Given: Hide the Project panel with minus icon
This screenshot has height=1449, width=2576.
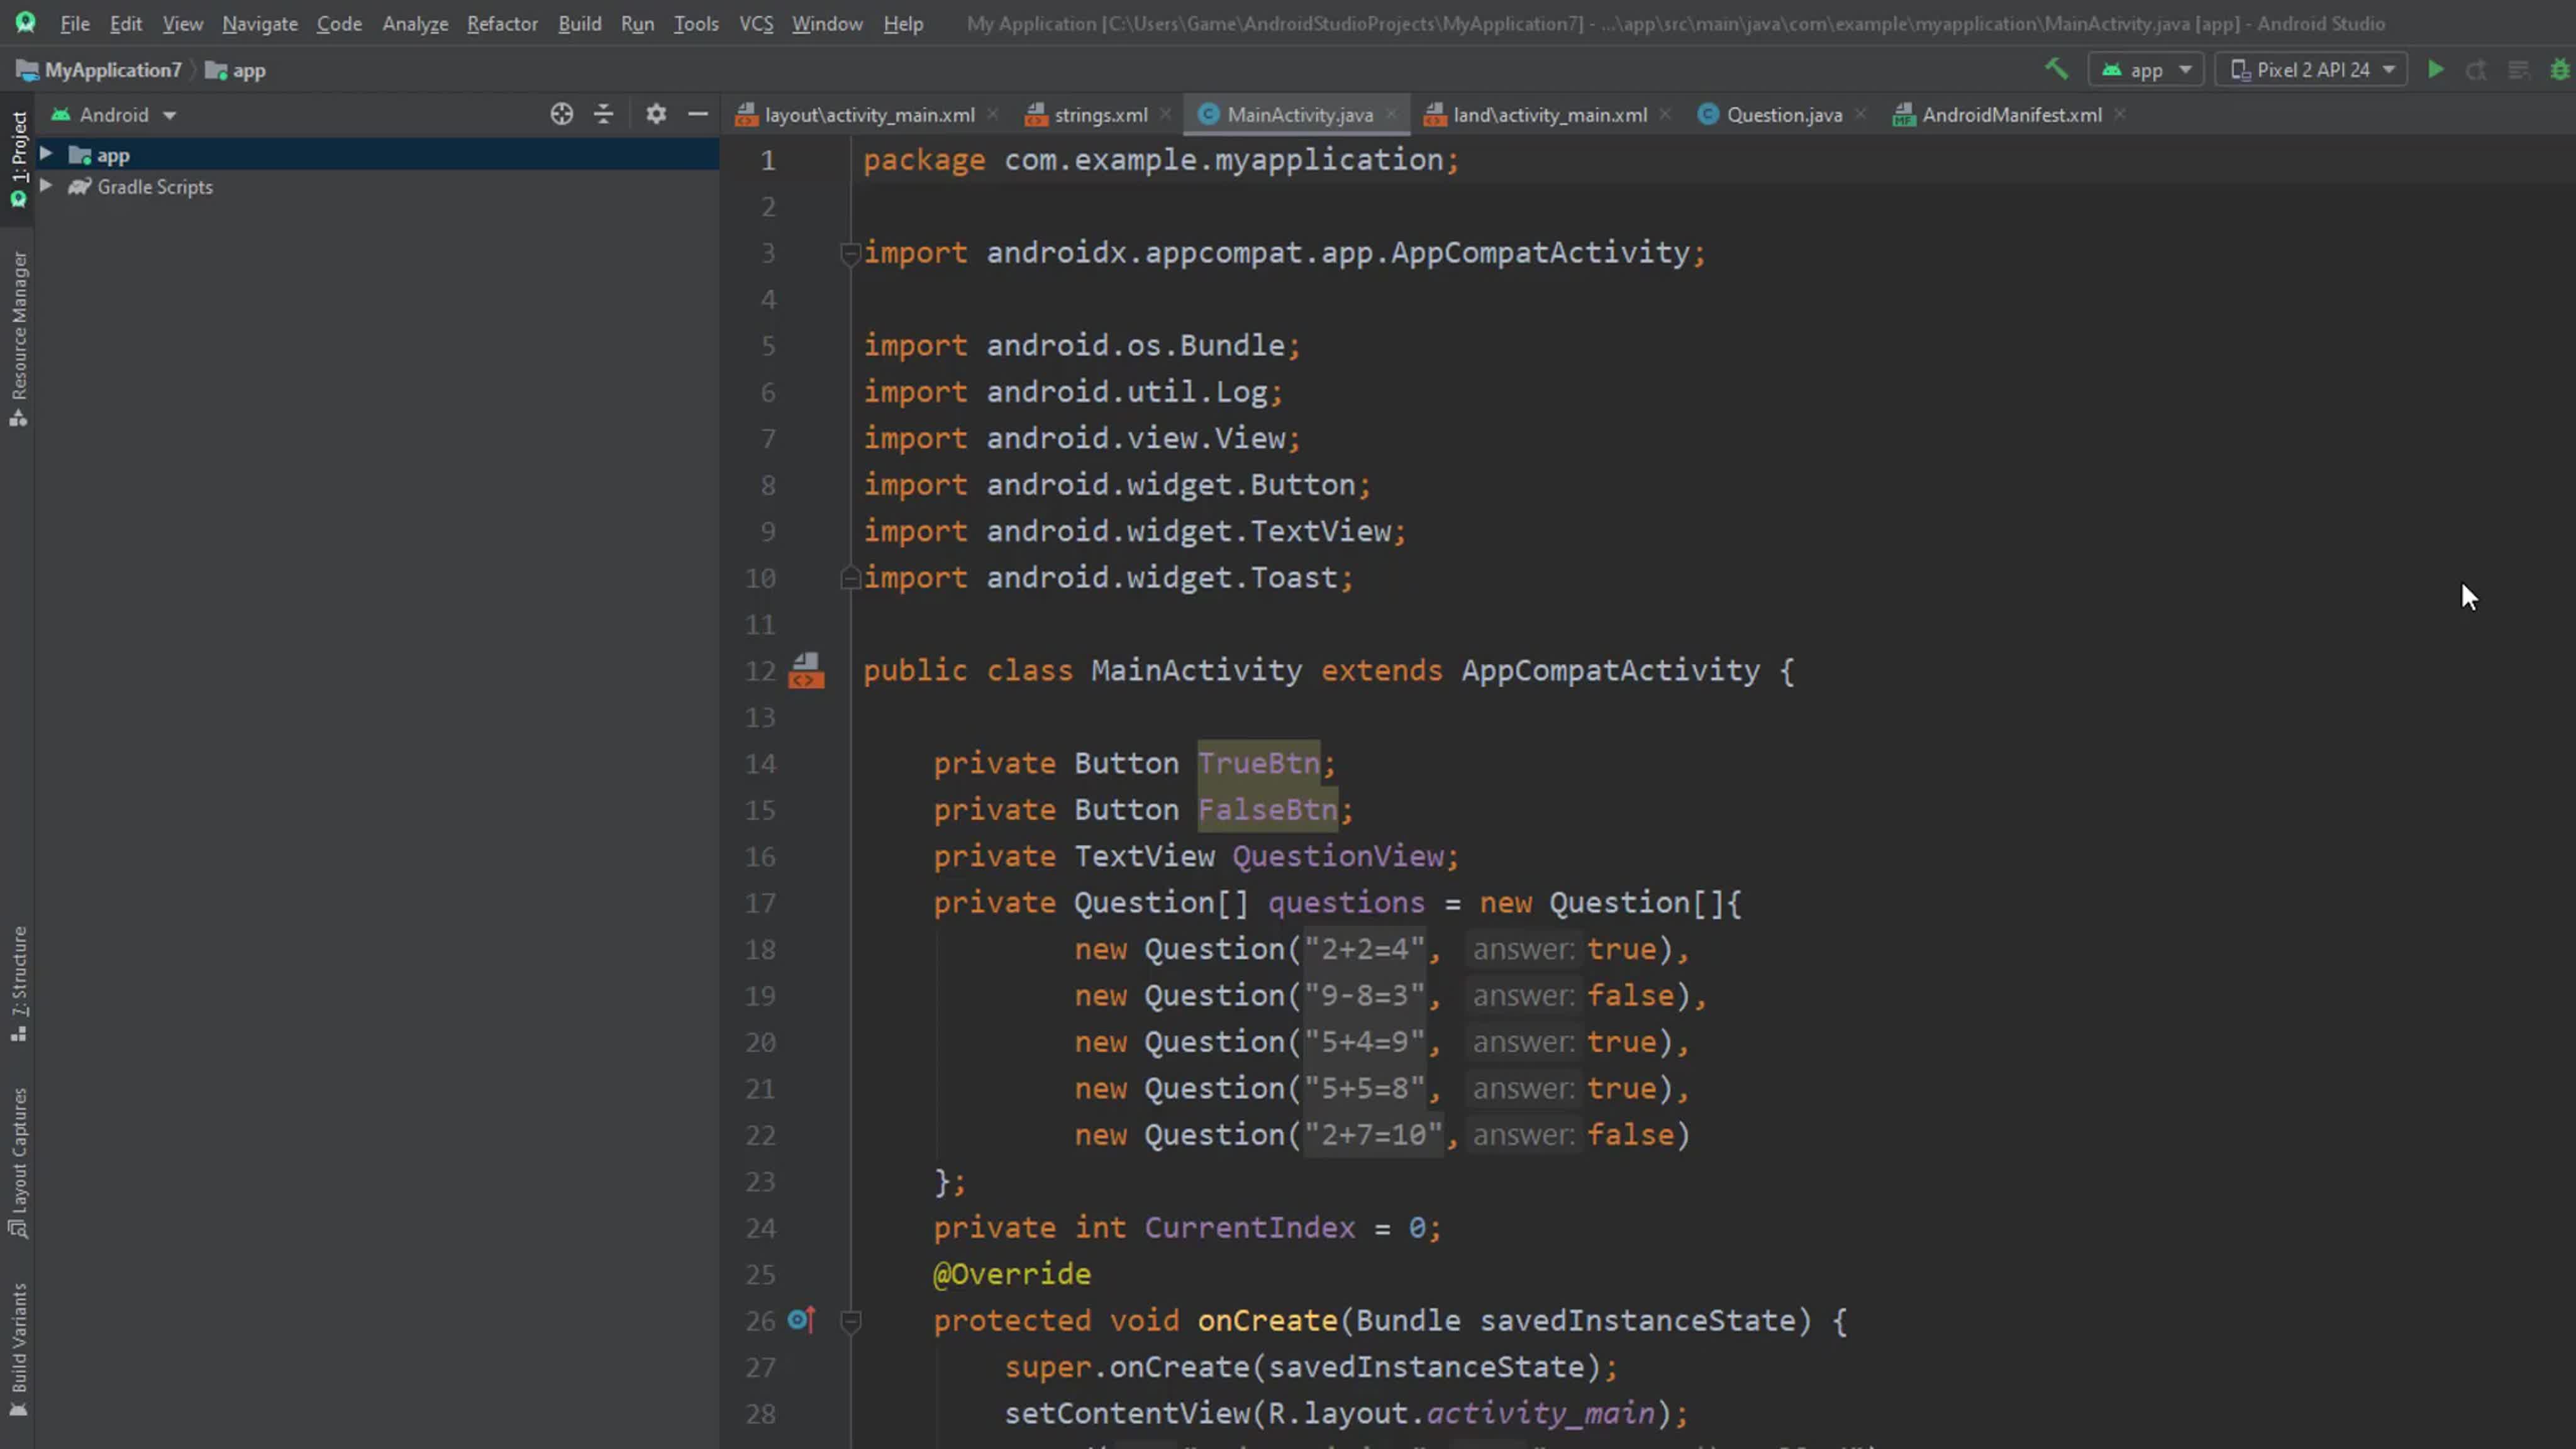Looking at the screenshot, I should click(x=698, y=115).
